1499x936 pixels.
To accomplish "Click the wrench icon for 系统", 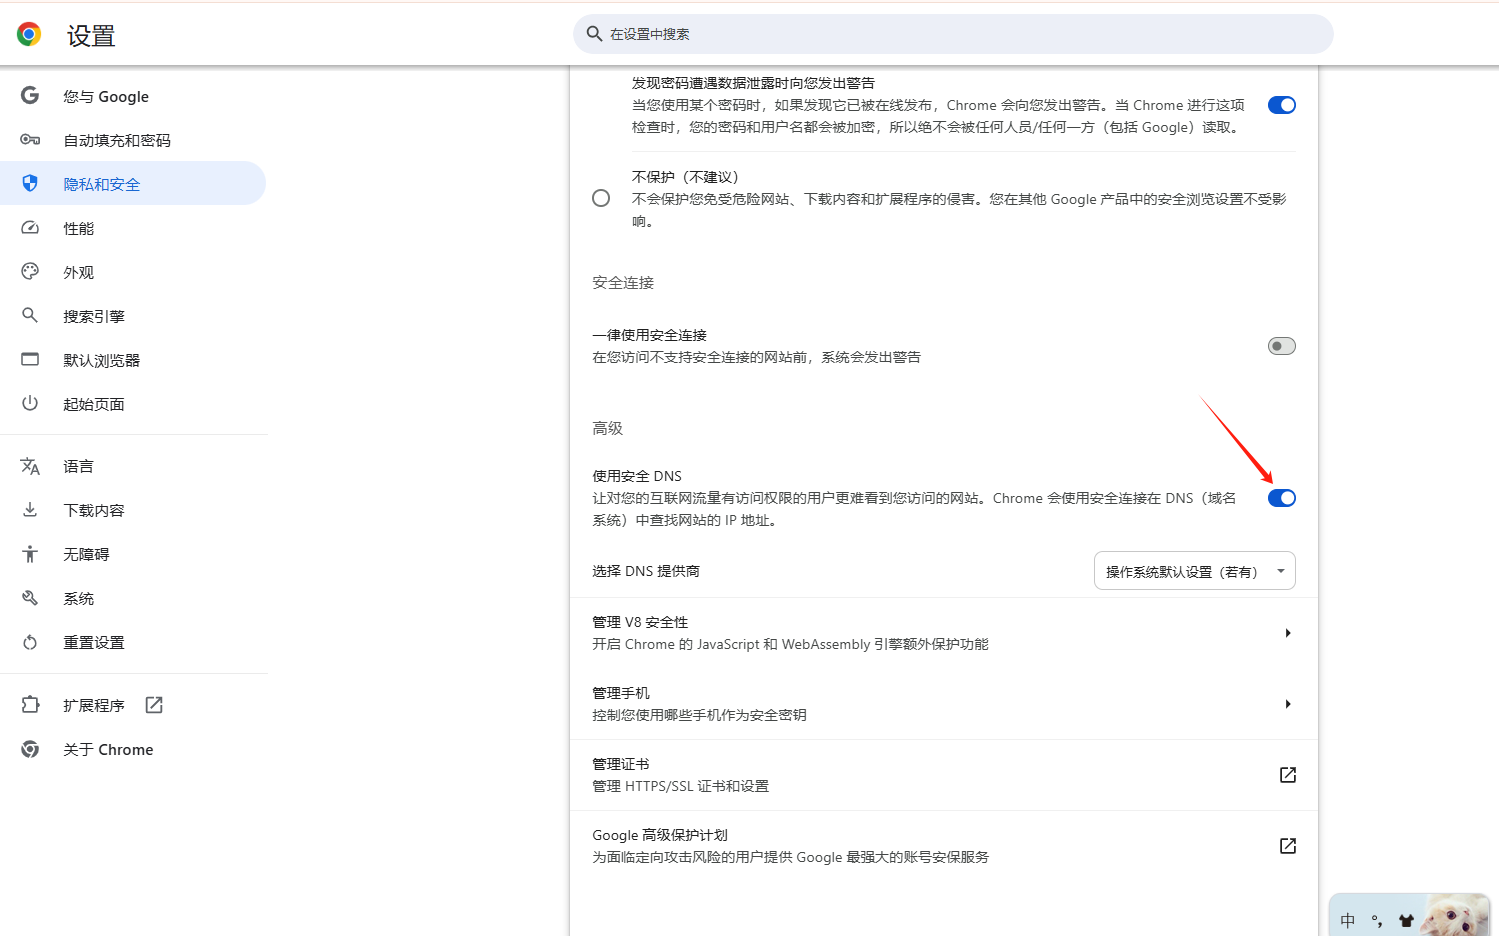I will (30, 598).
